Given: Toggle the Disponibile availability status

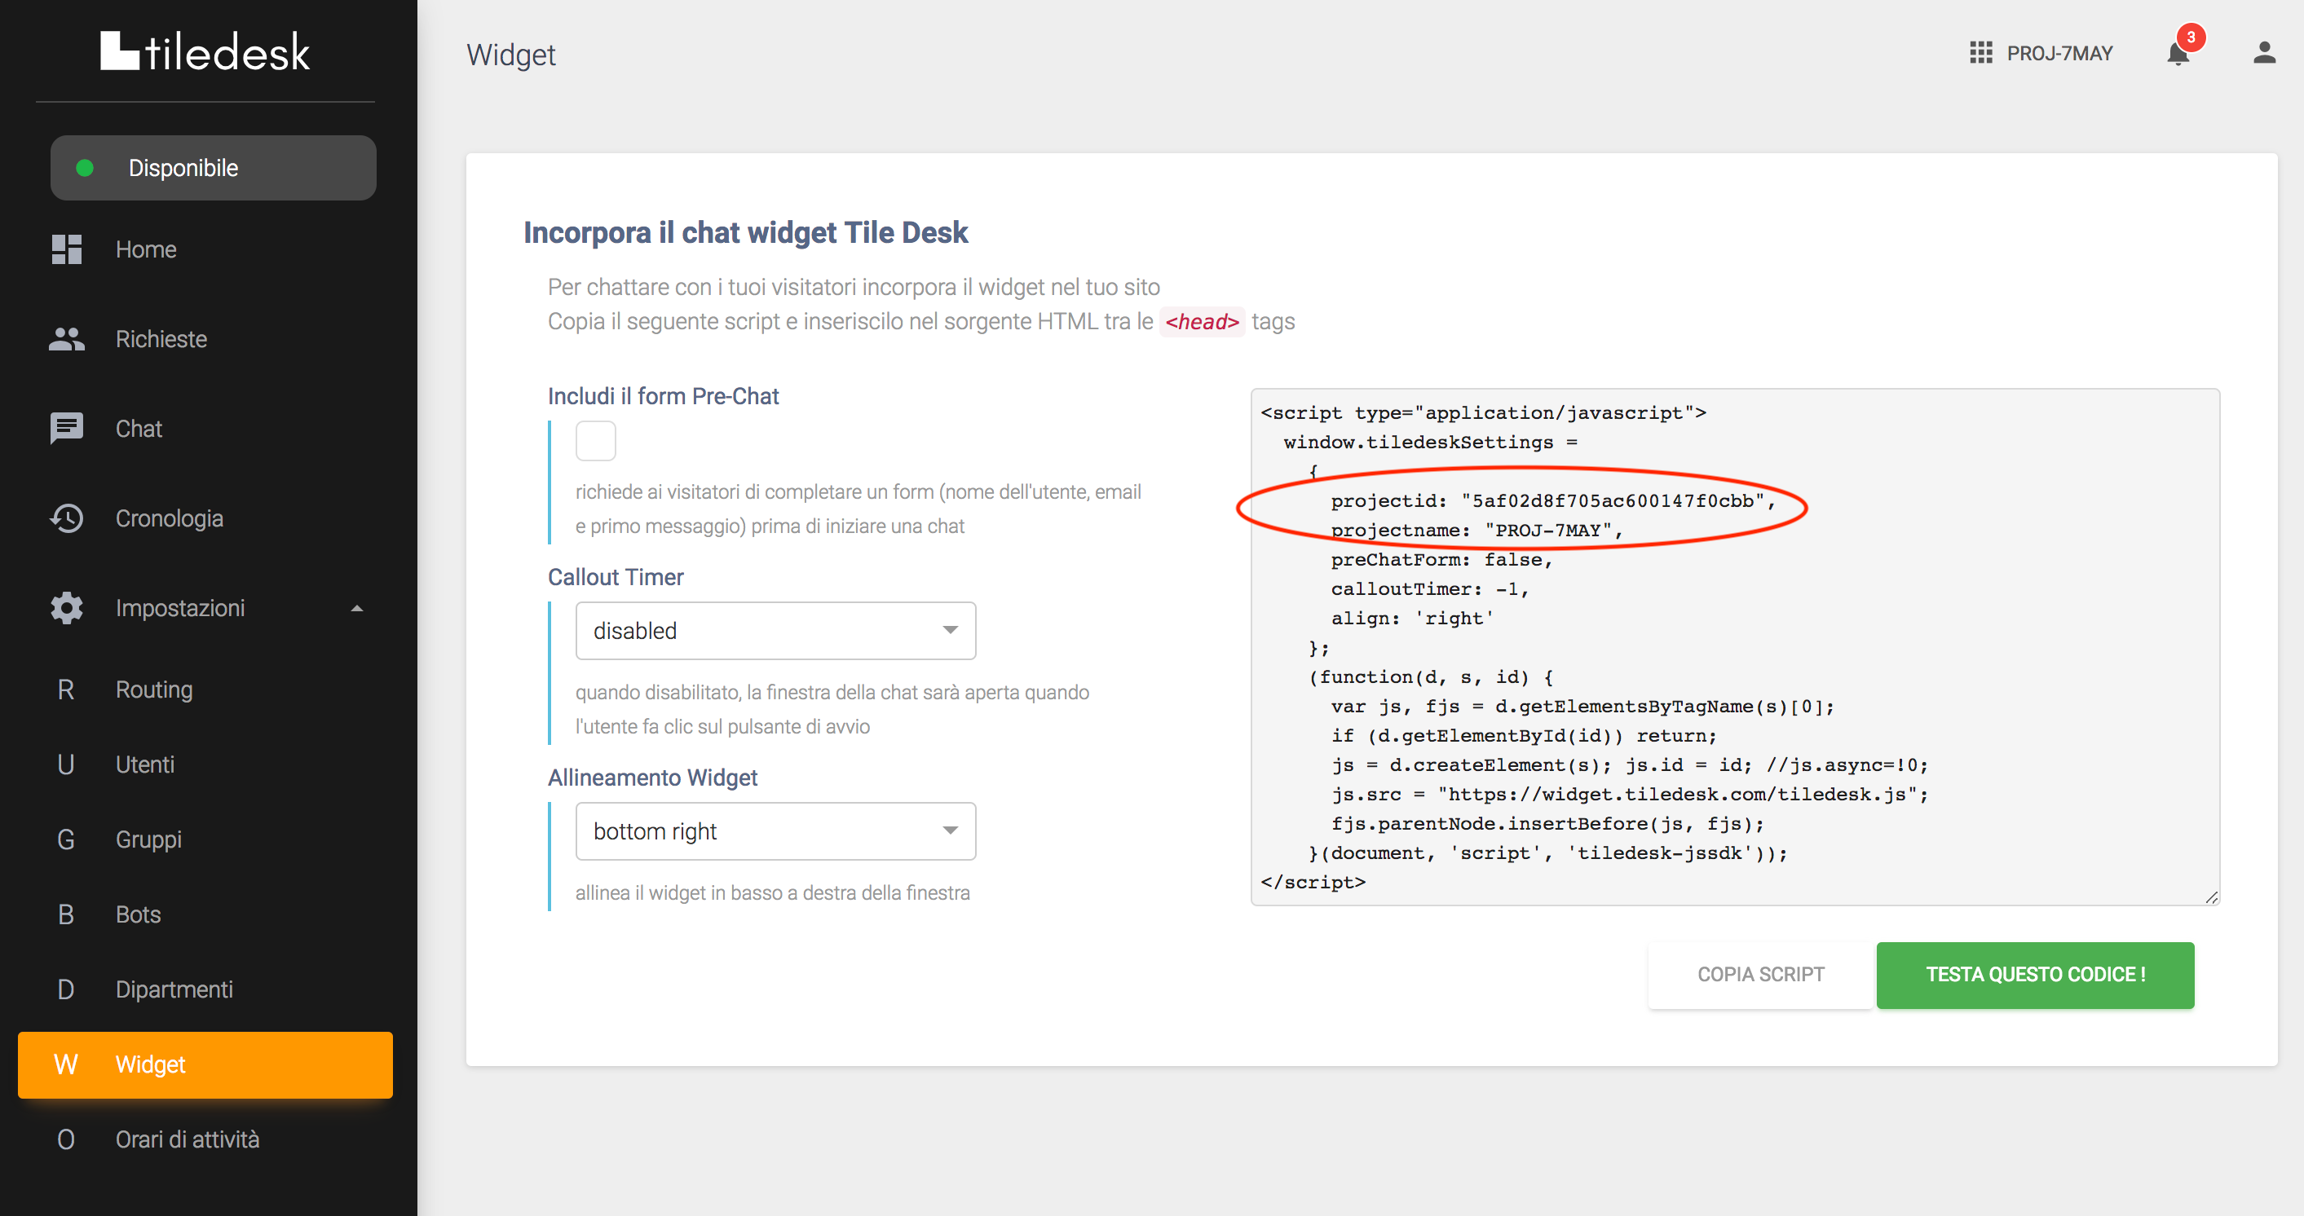Looking at the screenshot, I should pos(213,168).
